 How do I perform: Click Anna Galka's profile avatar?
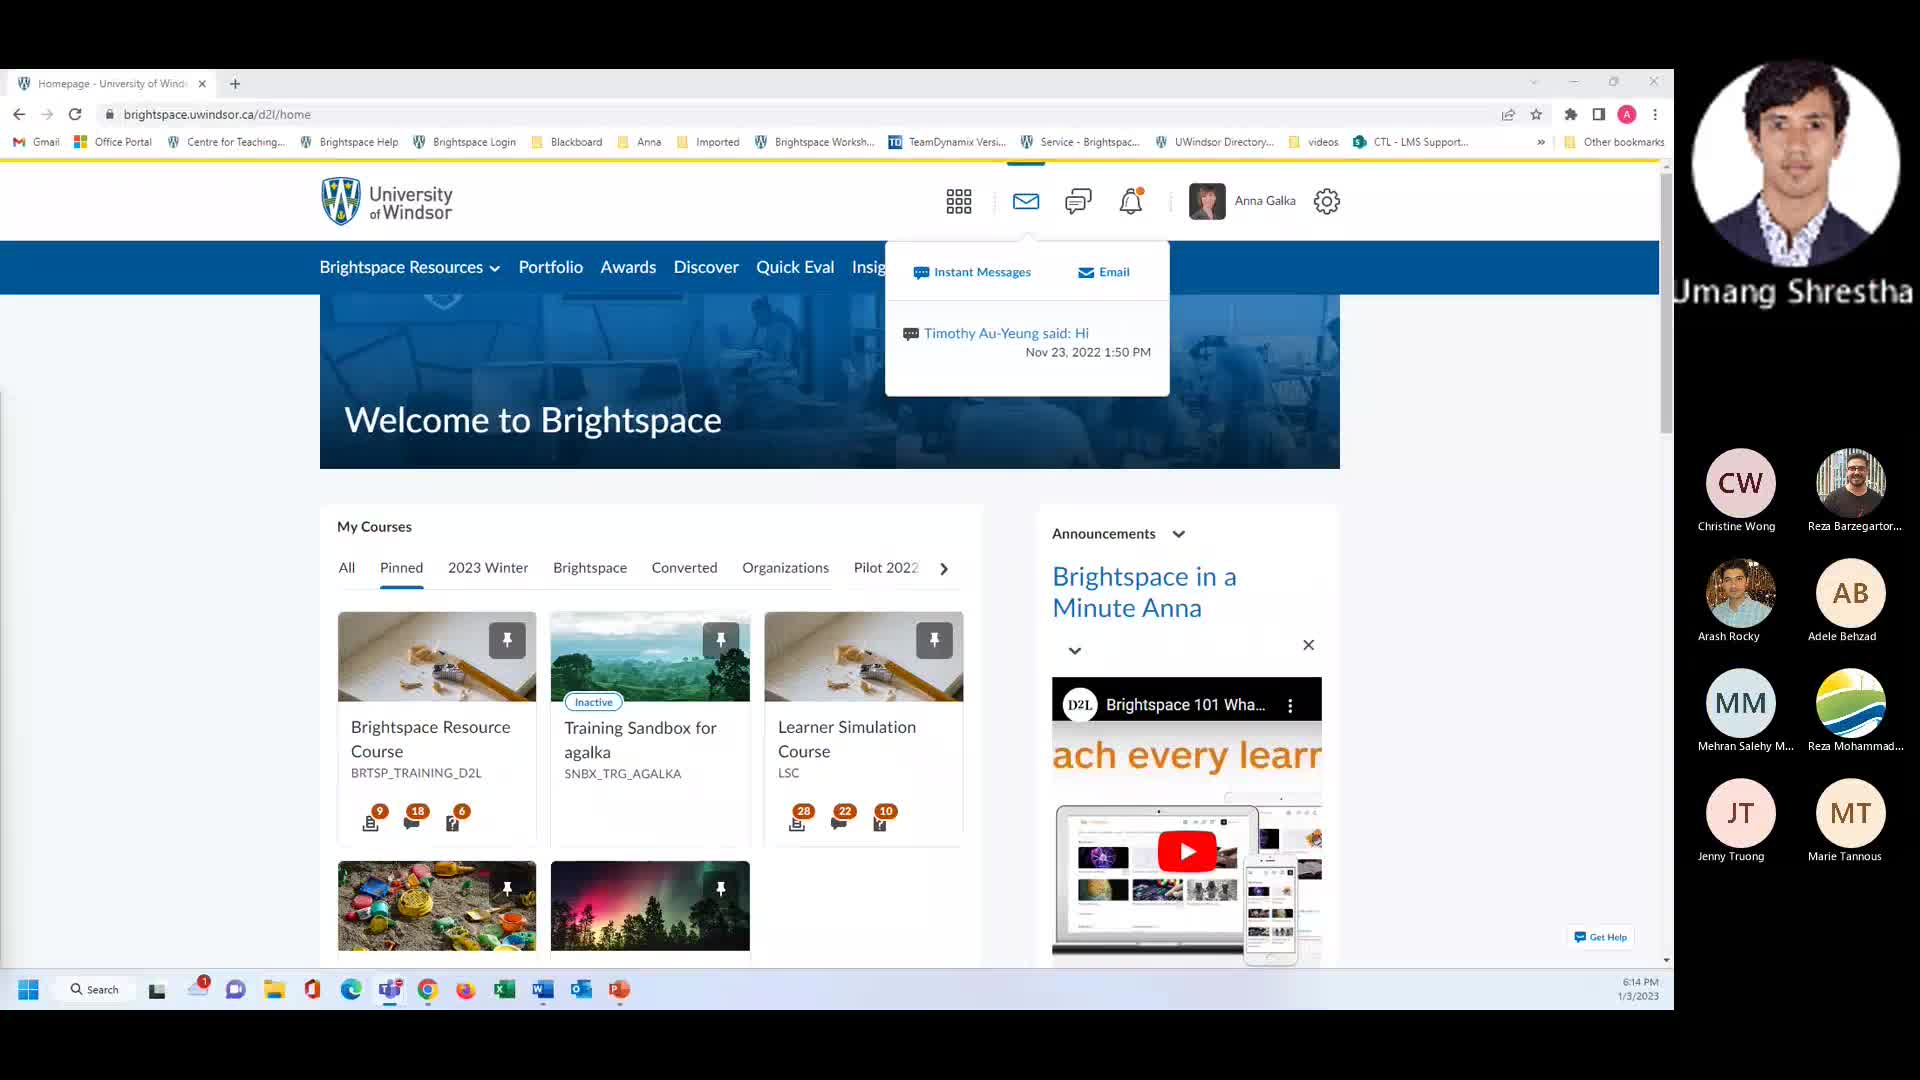pyautogui.click(x=1207, y=201)
